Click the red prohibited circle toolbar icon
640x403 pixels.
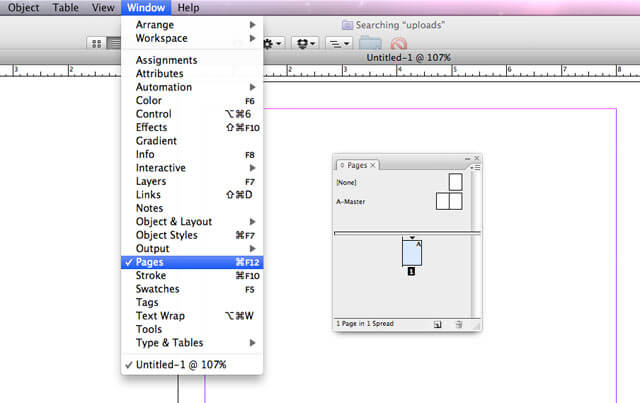pyautogui.click(x=399, y=43)
